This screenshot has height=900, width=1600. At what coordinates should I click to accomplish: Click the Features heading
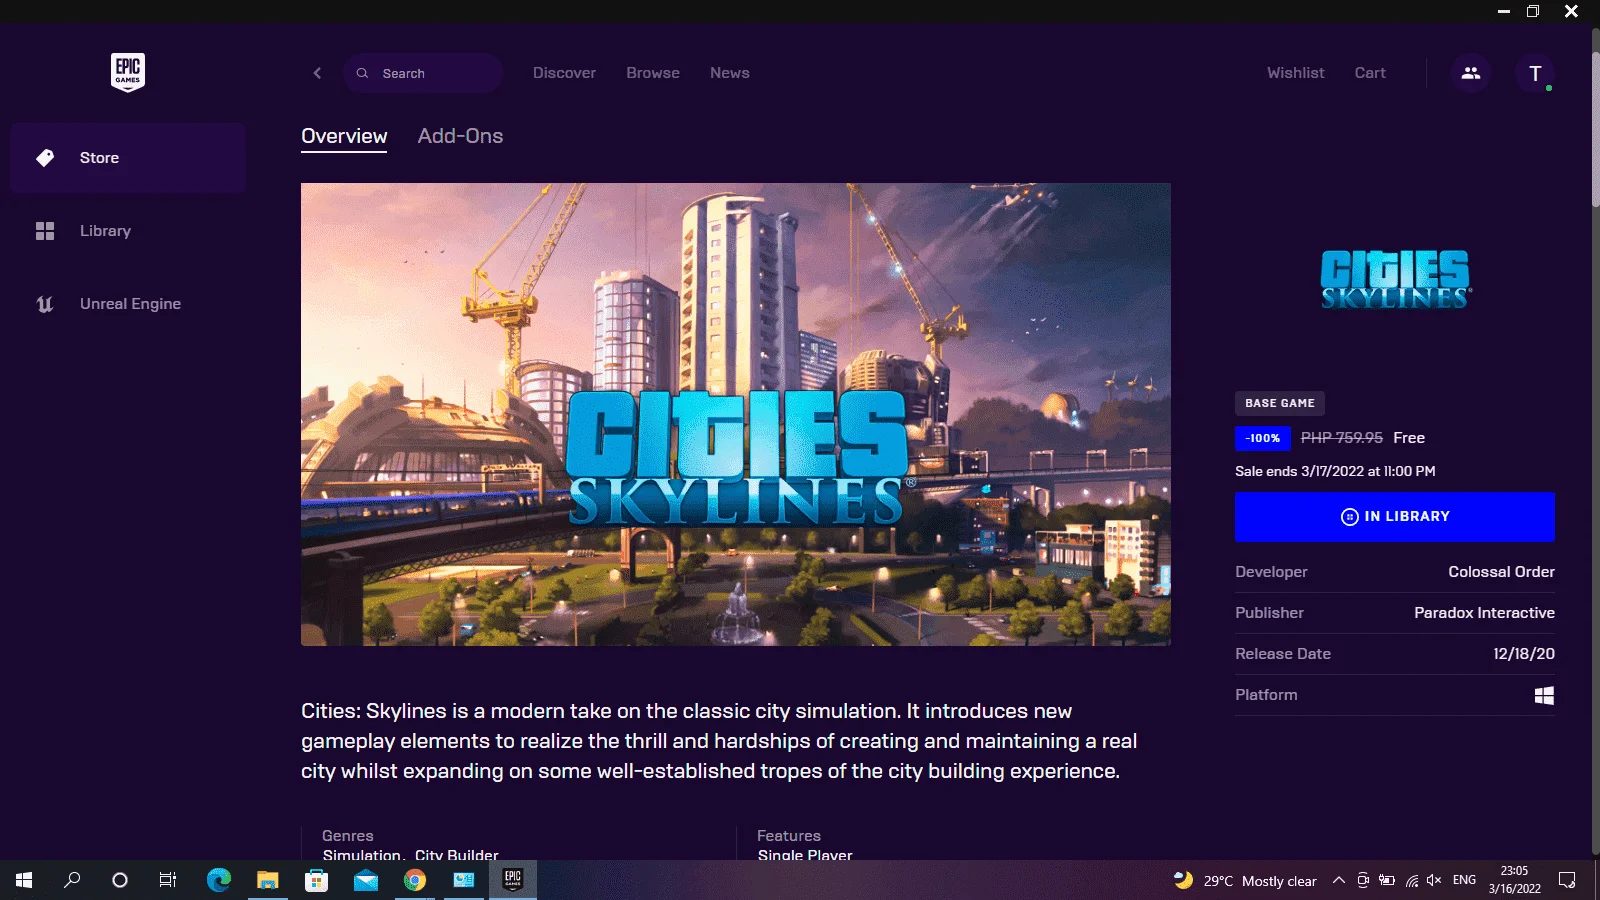[x=789, y=836]
